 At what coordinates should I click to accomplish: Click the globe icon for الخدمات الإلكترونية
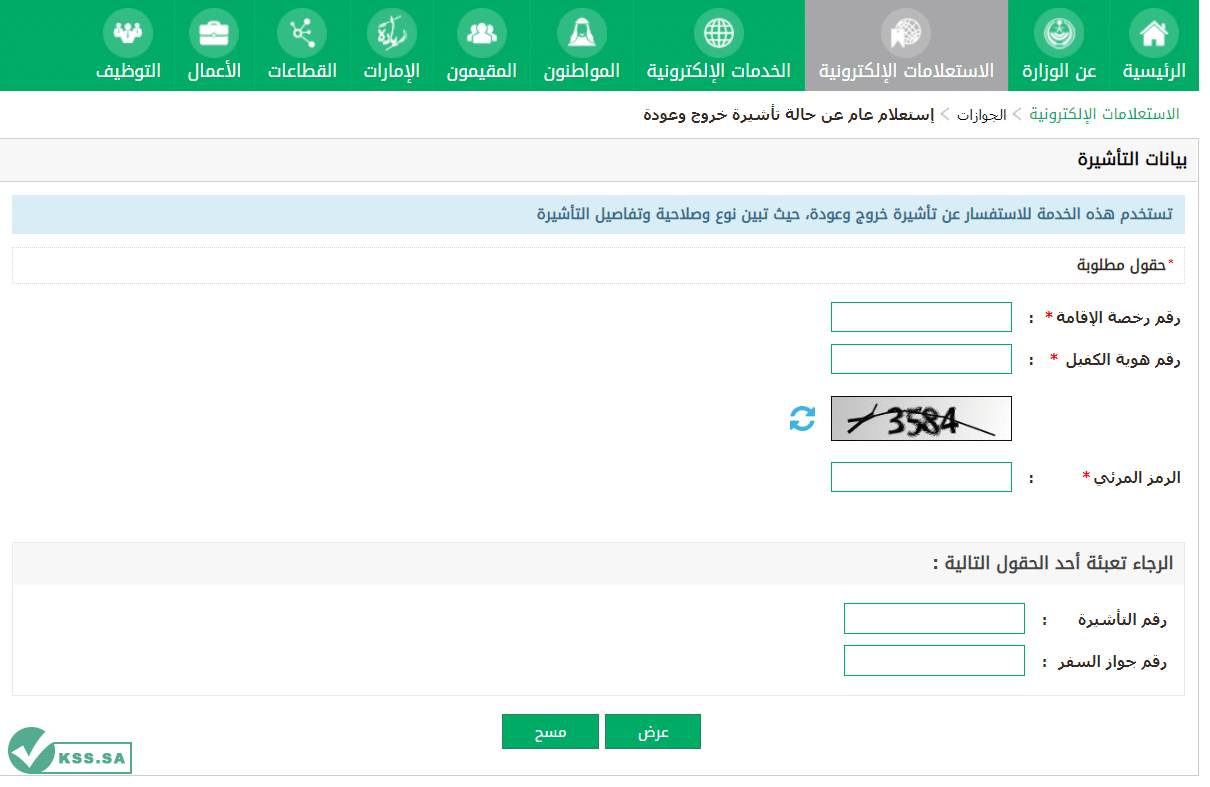tap(718, 33)
